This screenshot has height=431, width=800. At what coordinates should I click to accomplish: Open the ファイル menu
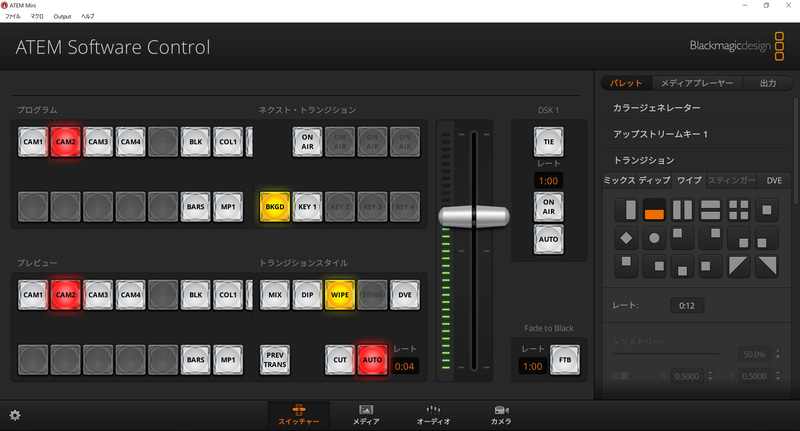(13, 16)
